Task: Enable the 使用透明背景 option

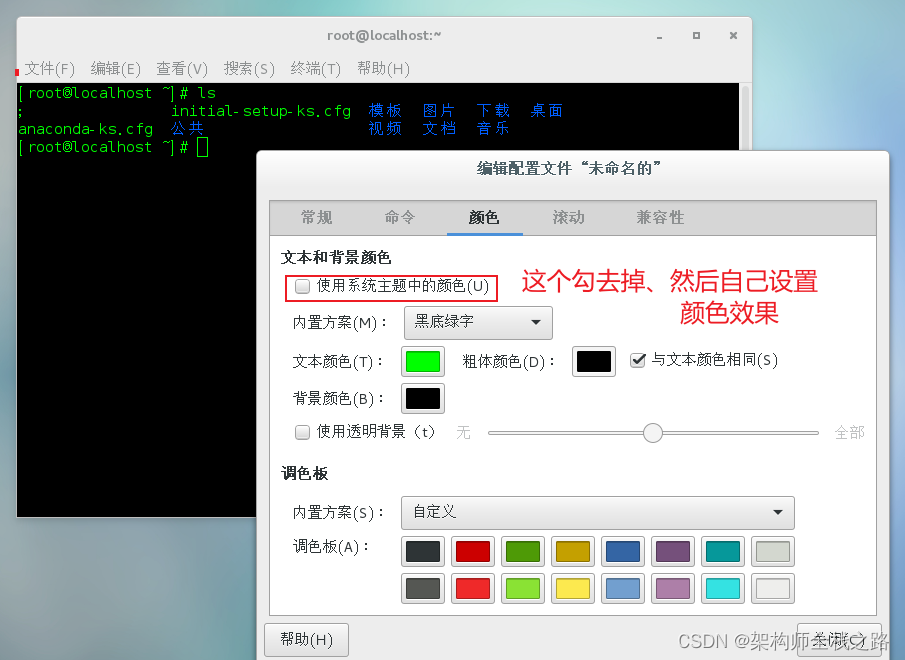Action: [x=302, y=432]
